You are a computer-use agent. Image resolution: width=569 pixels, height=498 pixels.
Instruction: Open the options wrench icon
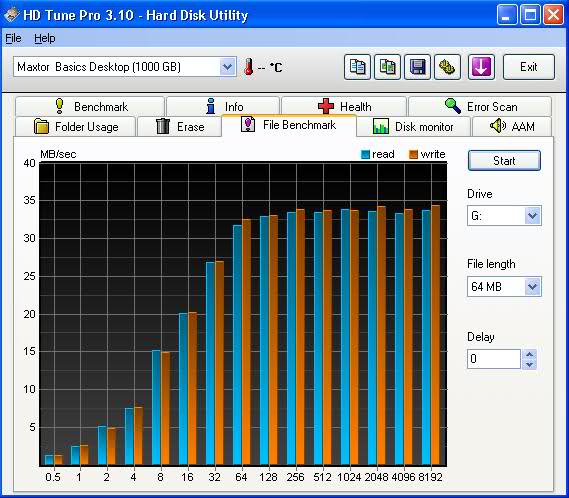[447, 67]
